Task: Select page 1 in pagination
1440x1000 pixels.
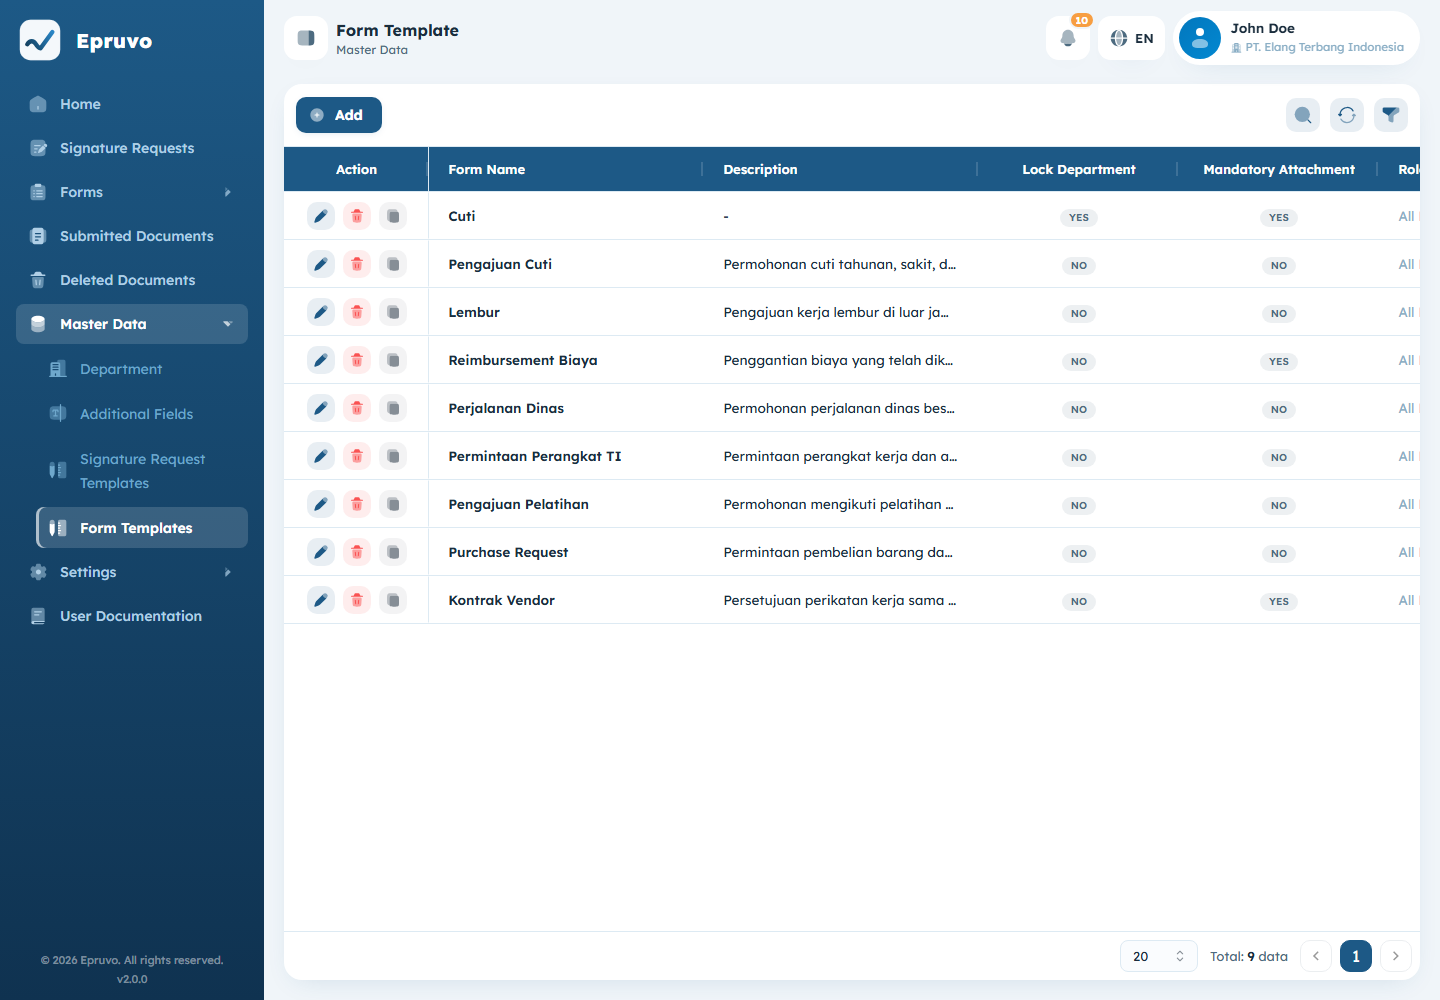Action: 1356,956
